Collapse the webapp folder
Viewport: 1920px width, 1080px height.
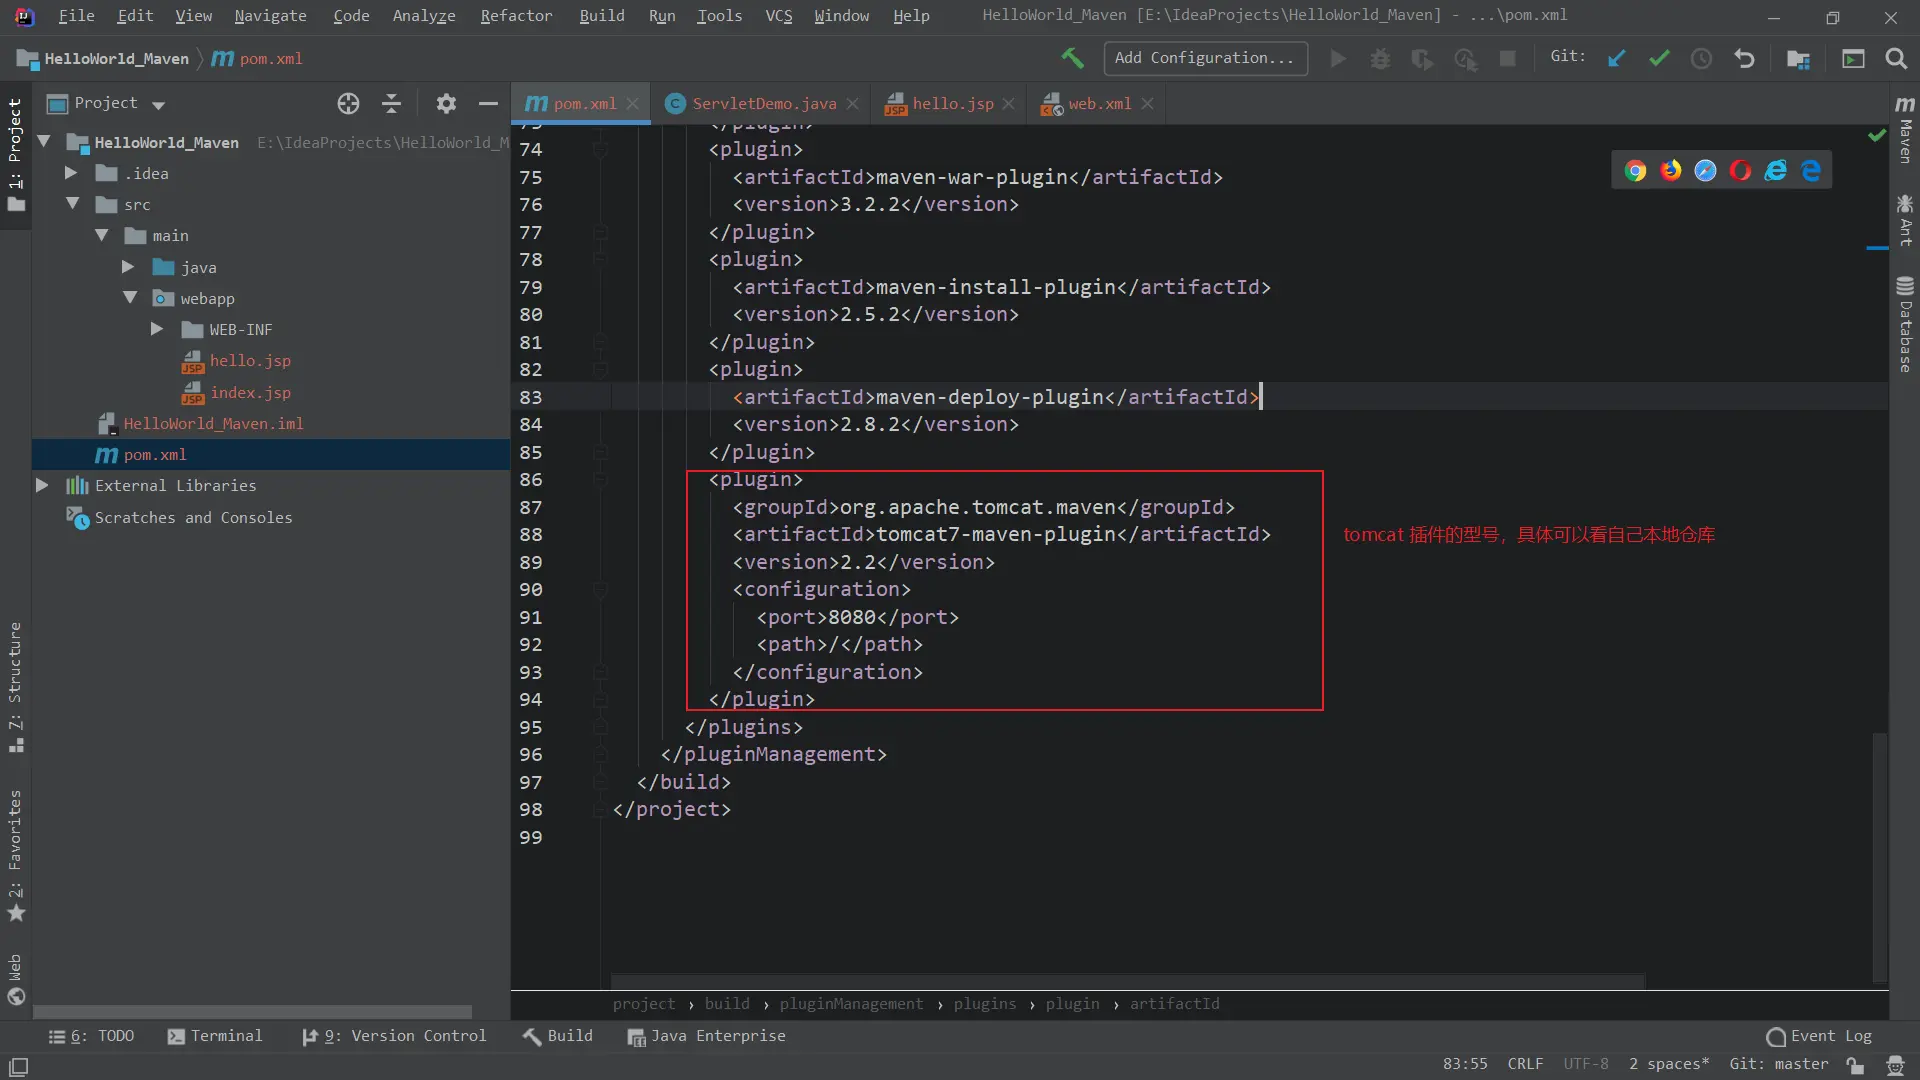[x=130, y=298]
